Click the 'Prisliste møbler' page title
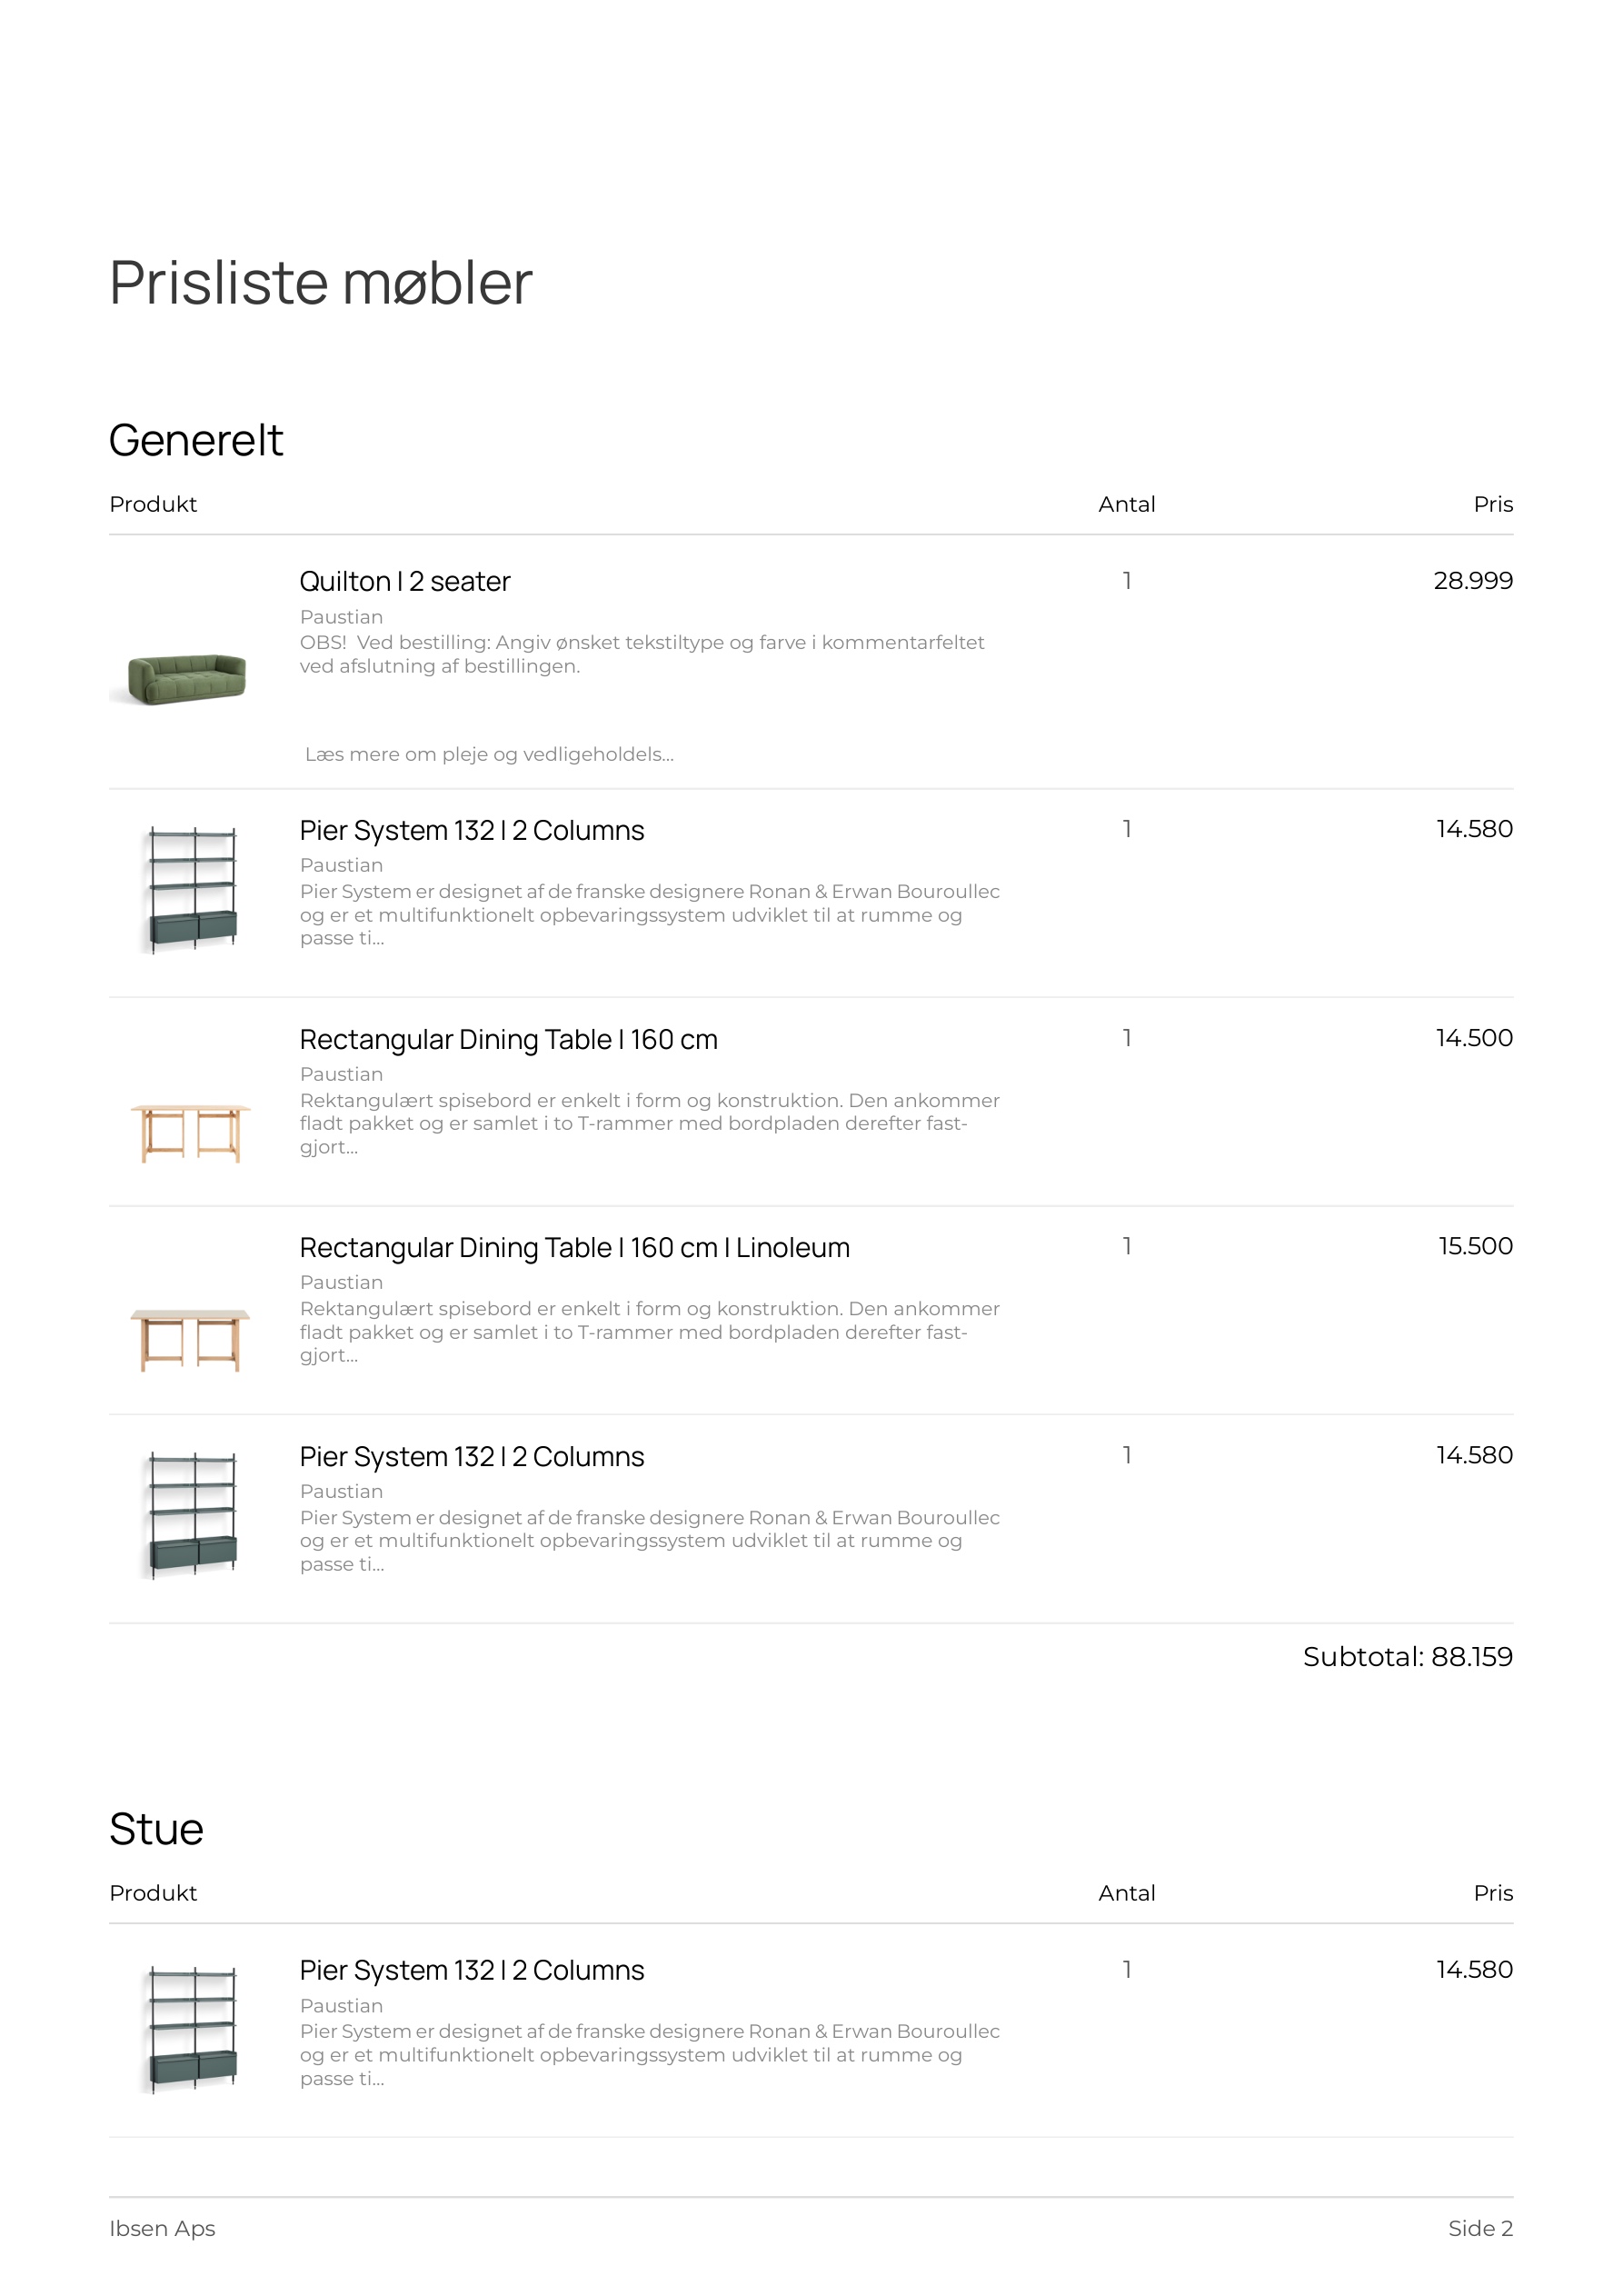 pos(320,282)
